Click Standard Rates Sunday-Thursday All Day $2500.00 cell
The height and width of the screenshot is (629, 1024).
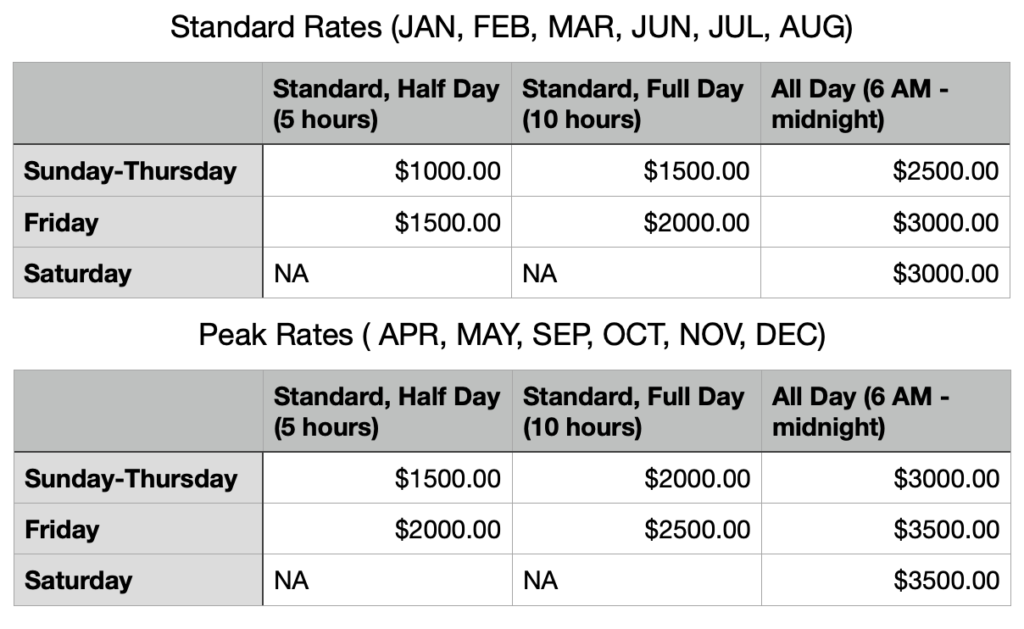[x=884, y=171]
